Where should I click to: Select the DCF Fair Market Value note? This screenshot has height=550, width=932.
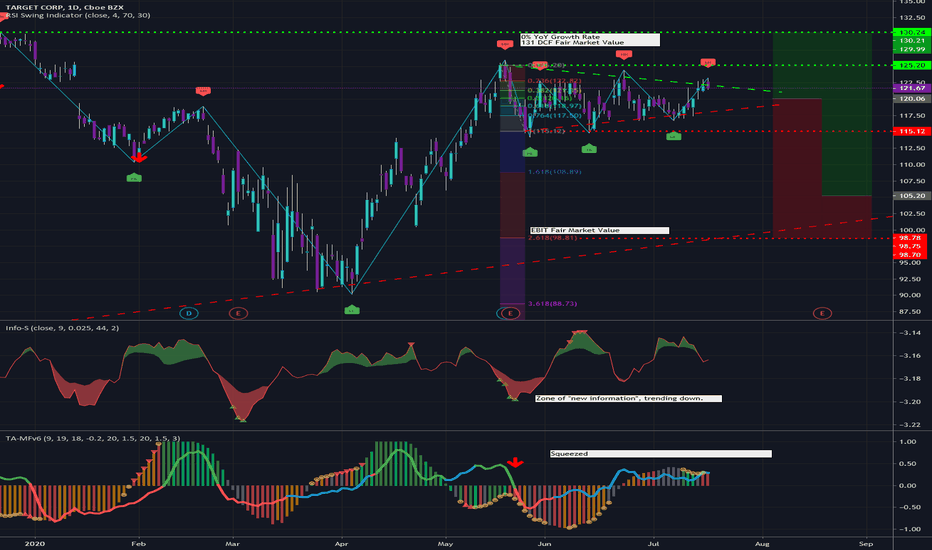pos(590,40)
